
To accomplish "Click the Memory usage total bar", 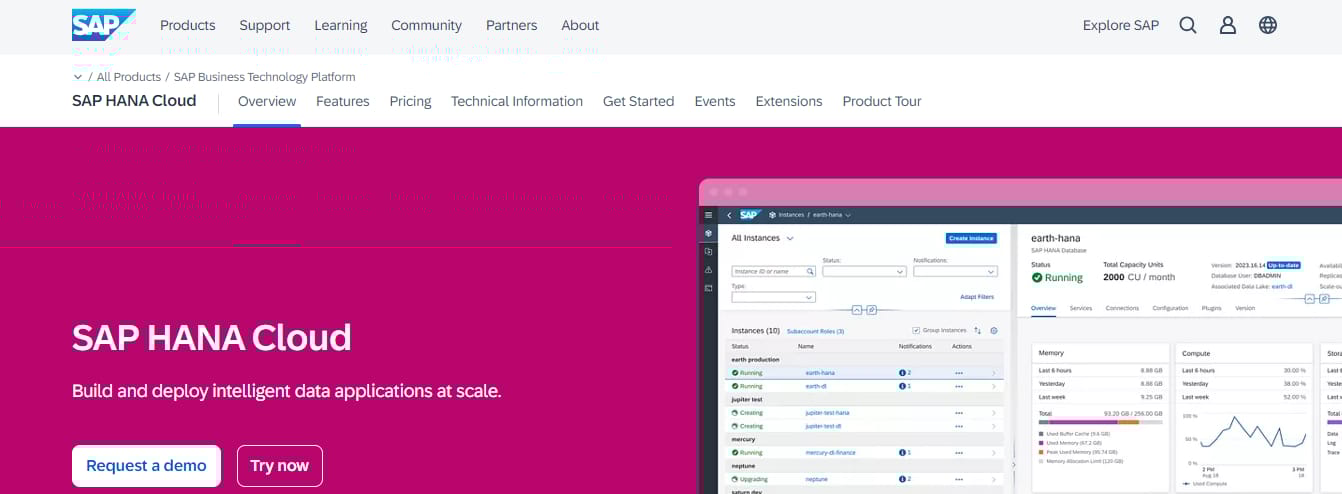I will click(x=1101, y=422).
